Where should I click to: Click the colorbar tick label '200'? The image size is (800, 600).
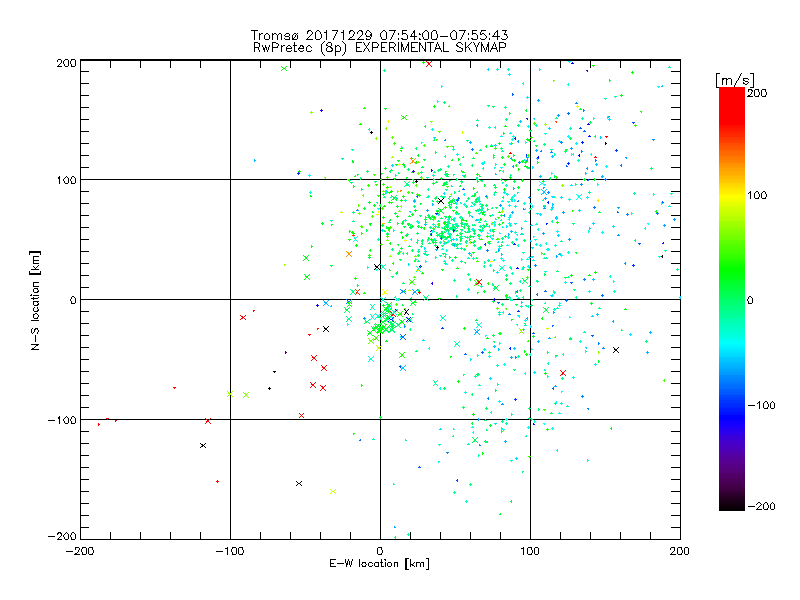[757, 93]
